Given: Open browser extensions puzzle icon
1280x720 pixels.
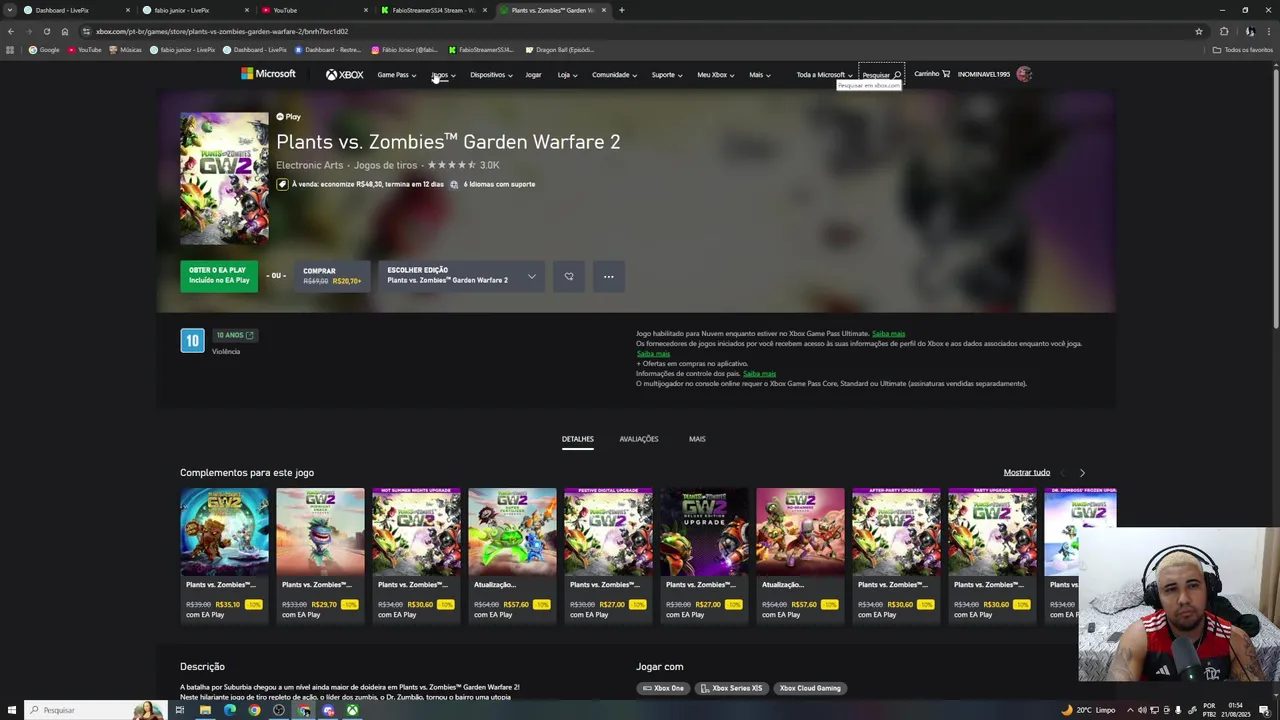Looking at the screenshot, I should pos(1224,31).
